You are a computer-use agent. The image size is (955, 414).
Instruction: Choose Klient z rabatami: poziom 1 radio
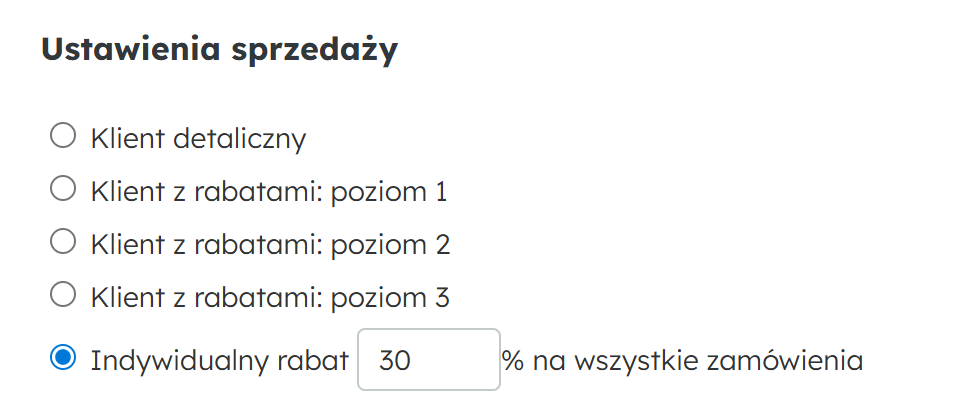point(63,188)
